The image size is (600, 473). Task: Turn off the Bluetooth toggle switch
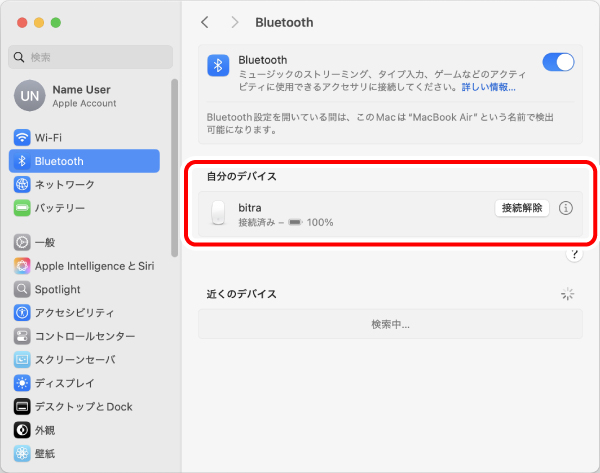point(558,62)
